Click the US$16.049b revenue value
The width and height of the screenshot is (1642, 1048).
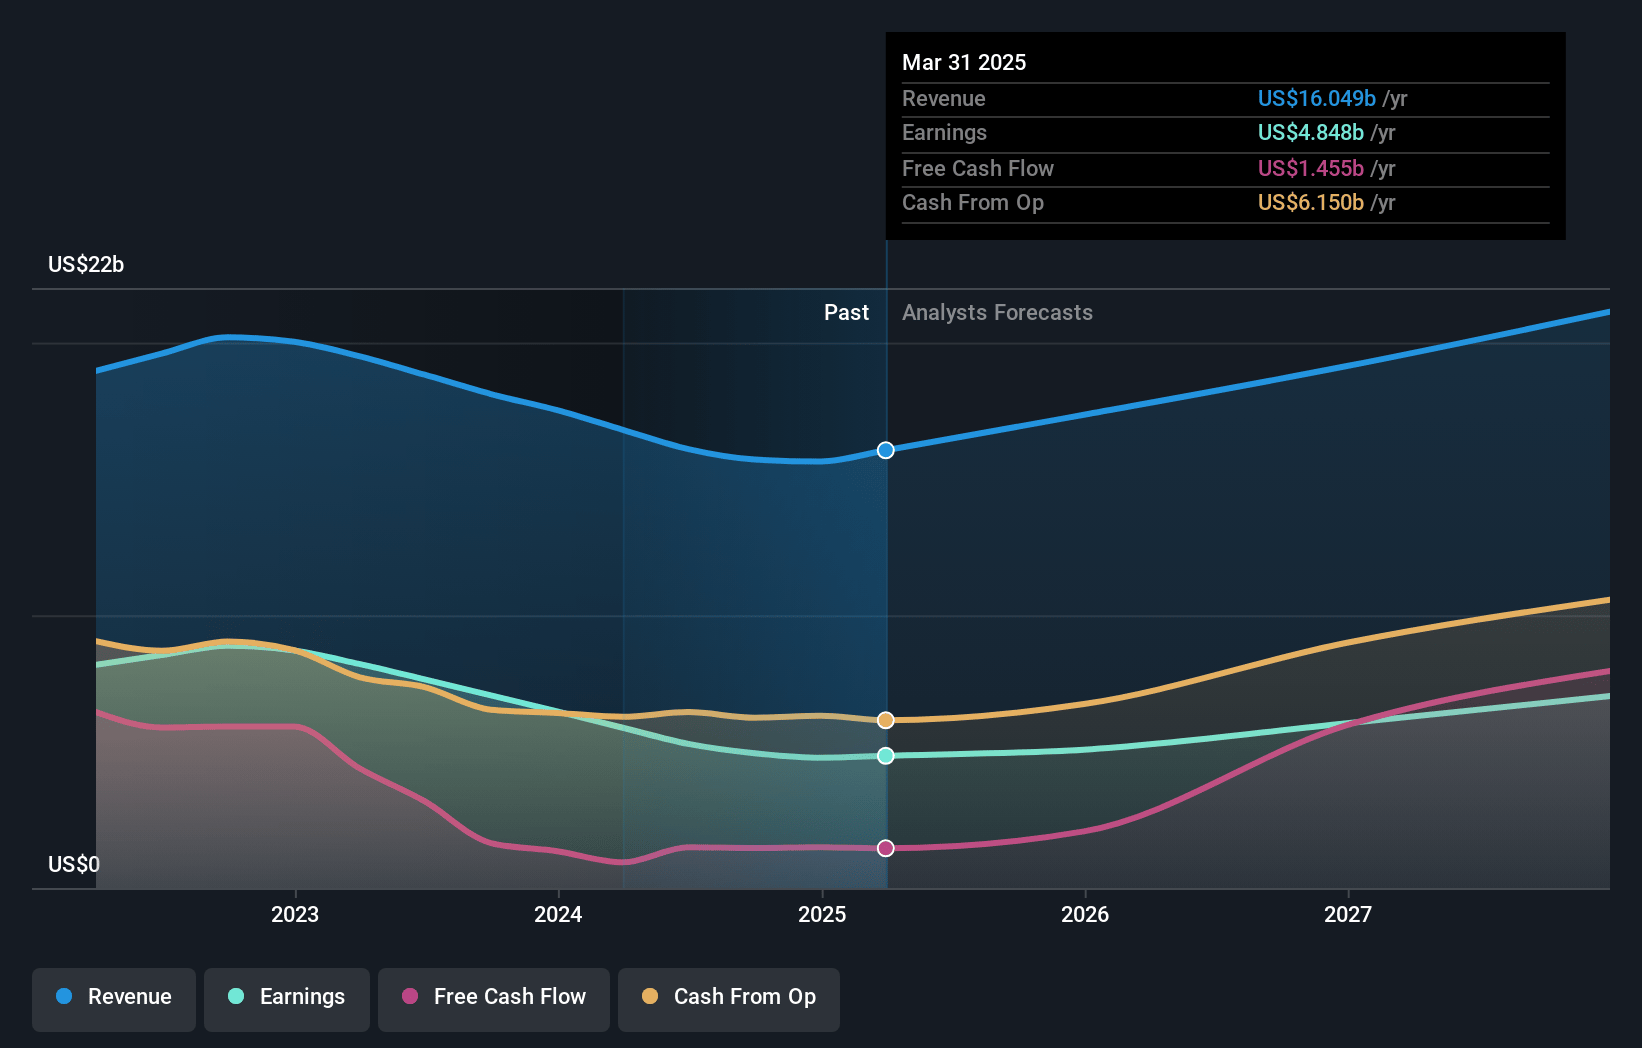tap(1317, 98)
